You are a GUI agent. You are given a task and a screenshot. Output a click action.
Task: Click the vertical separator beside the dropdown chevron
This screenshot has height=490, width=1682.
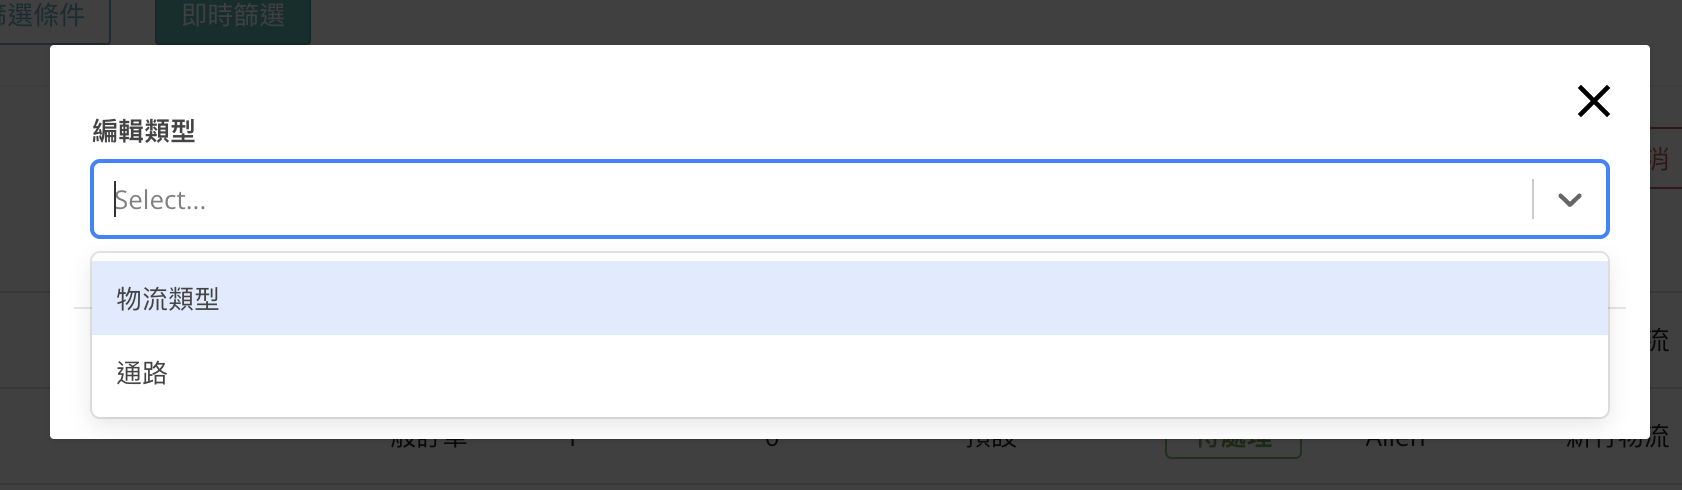coord(1533,200)
